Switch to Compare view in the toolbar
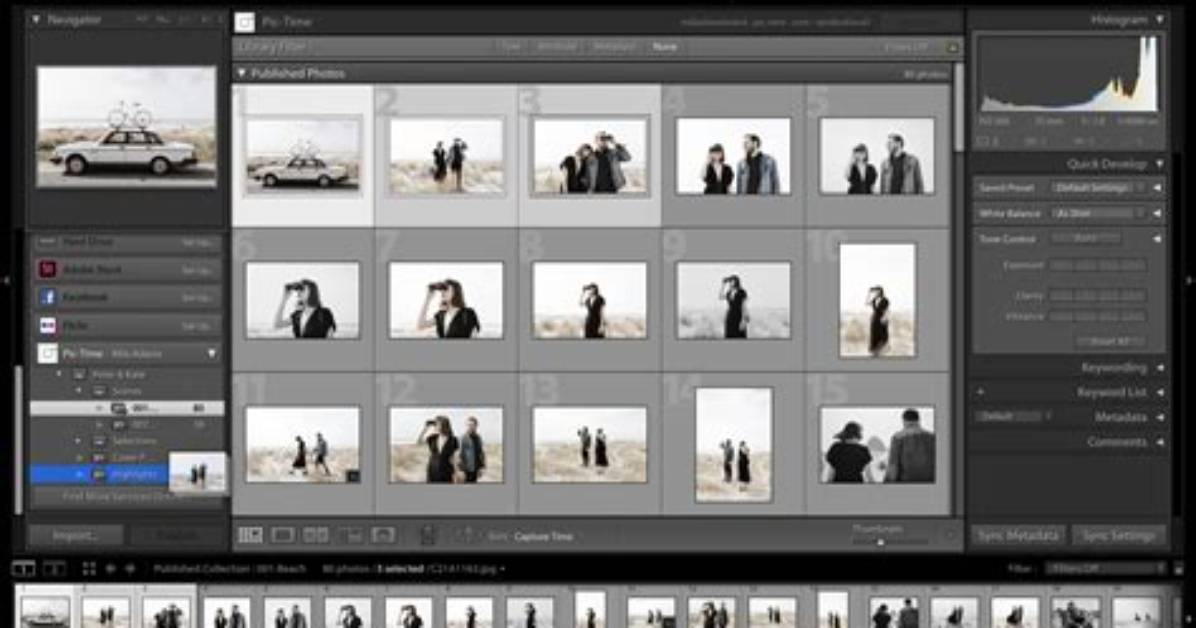This screenshot has height=628, width=1196. 316,536
